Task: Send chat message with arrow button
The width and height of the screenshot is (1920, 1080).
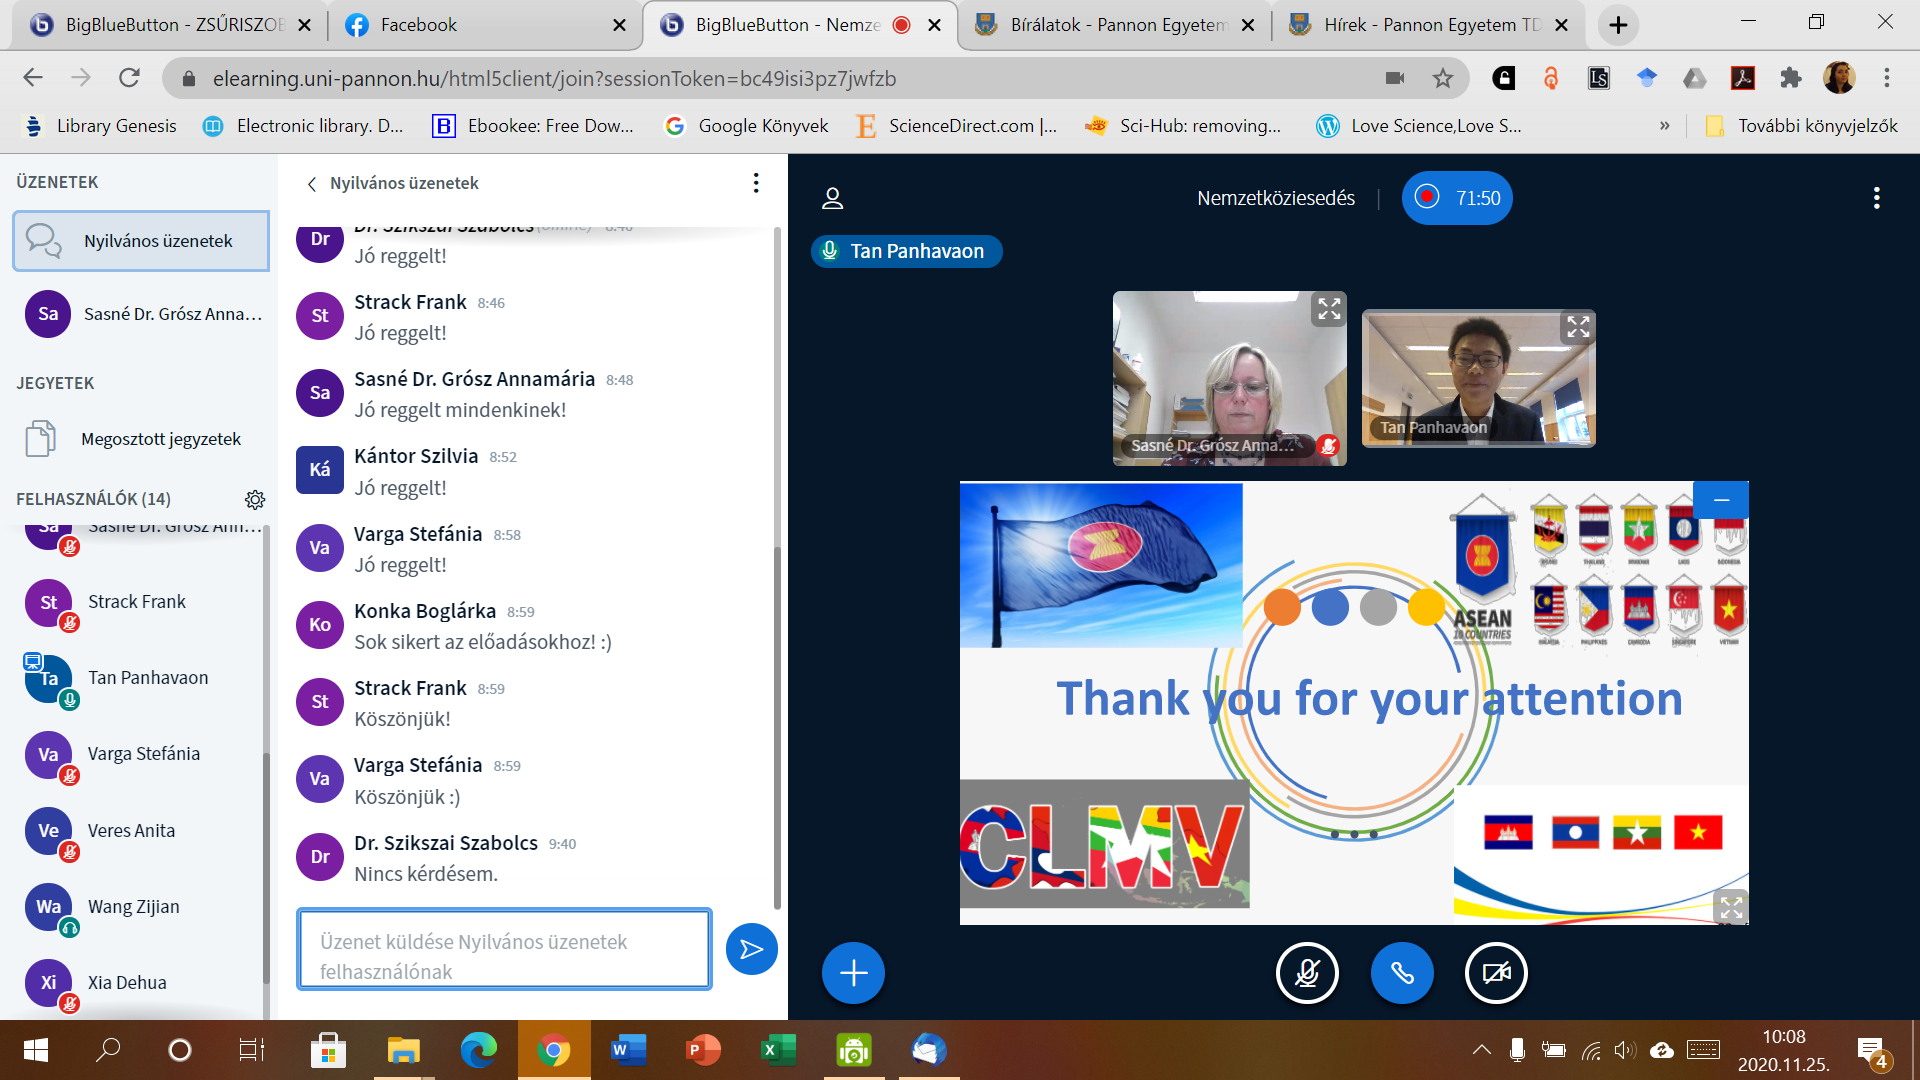Action: click(x=751, y=949)
